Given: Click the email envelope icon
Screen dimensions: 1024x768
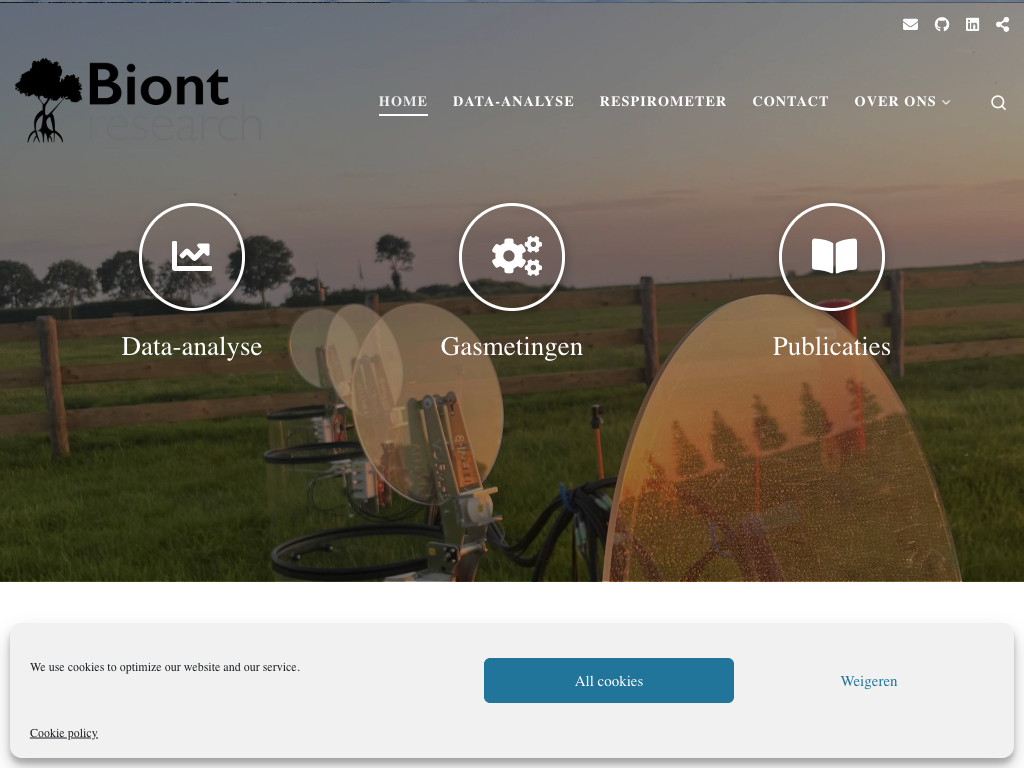Looking at the screenshot, I should (910, 25).
